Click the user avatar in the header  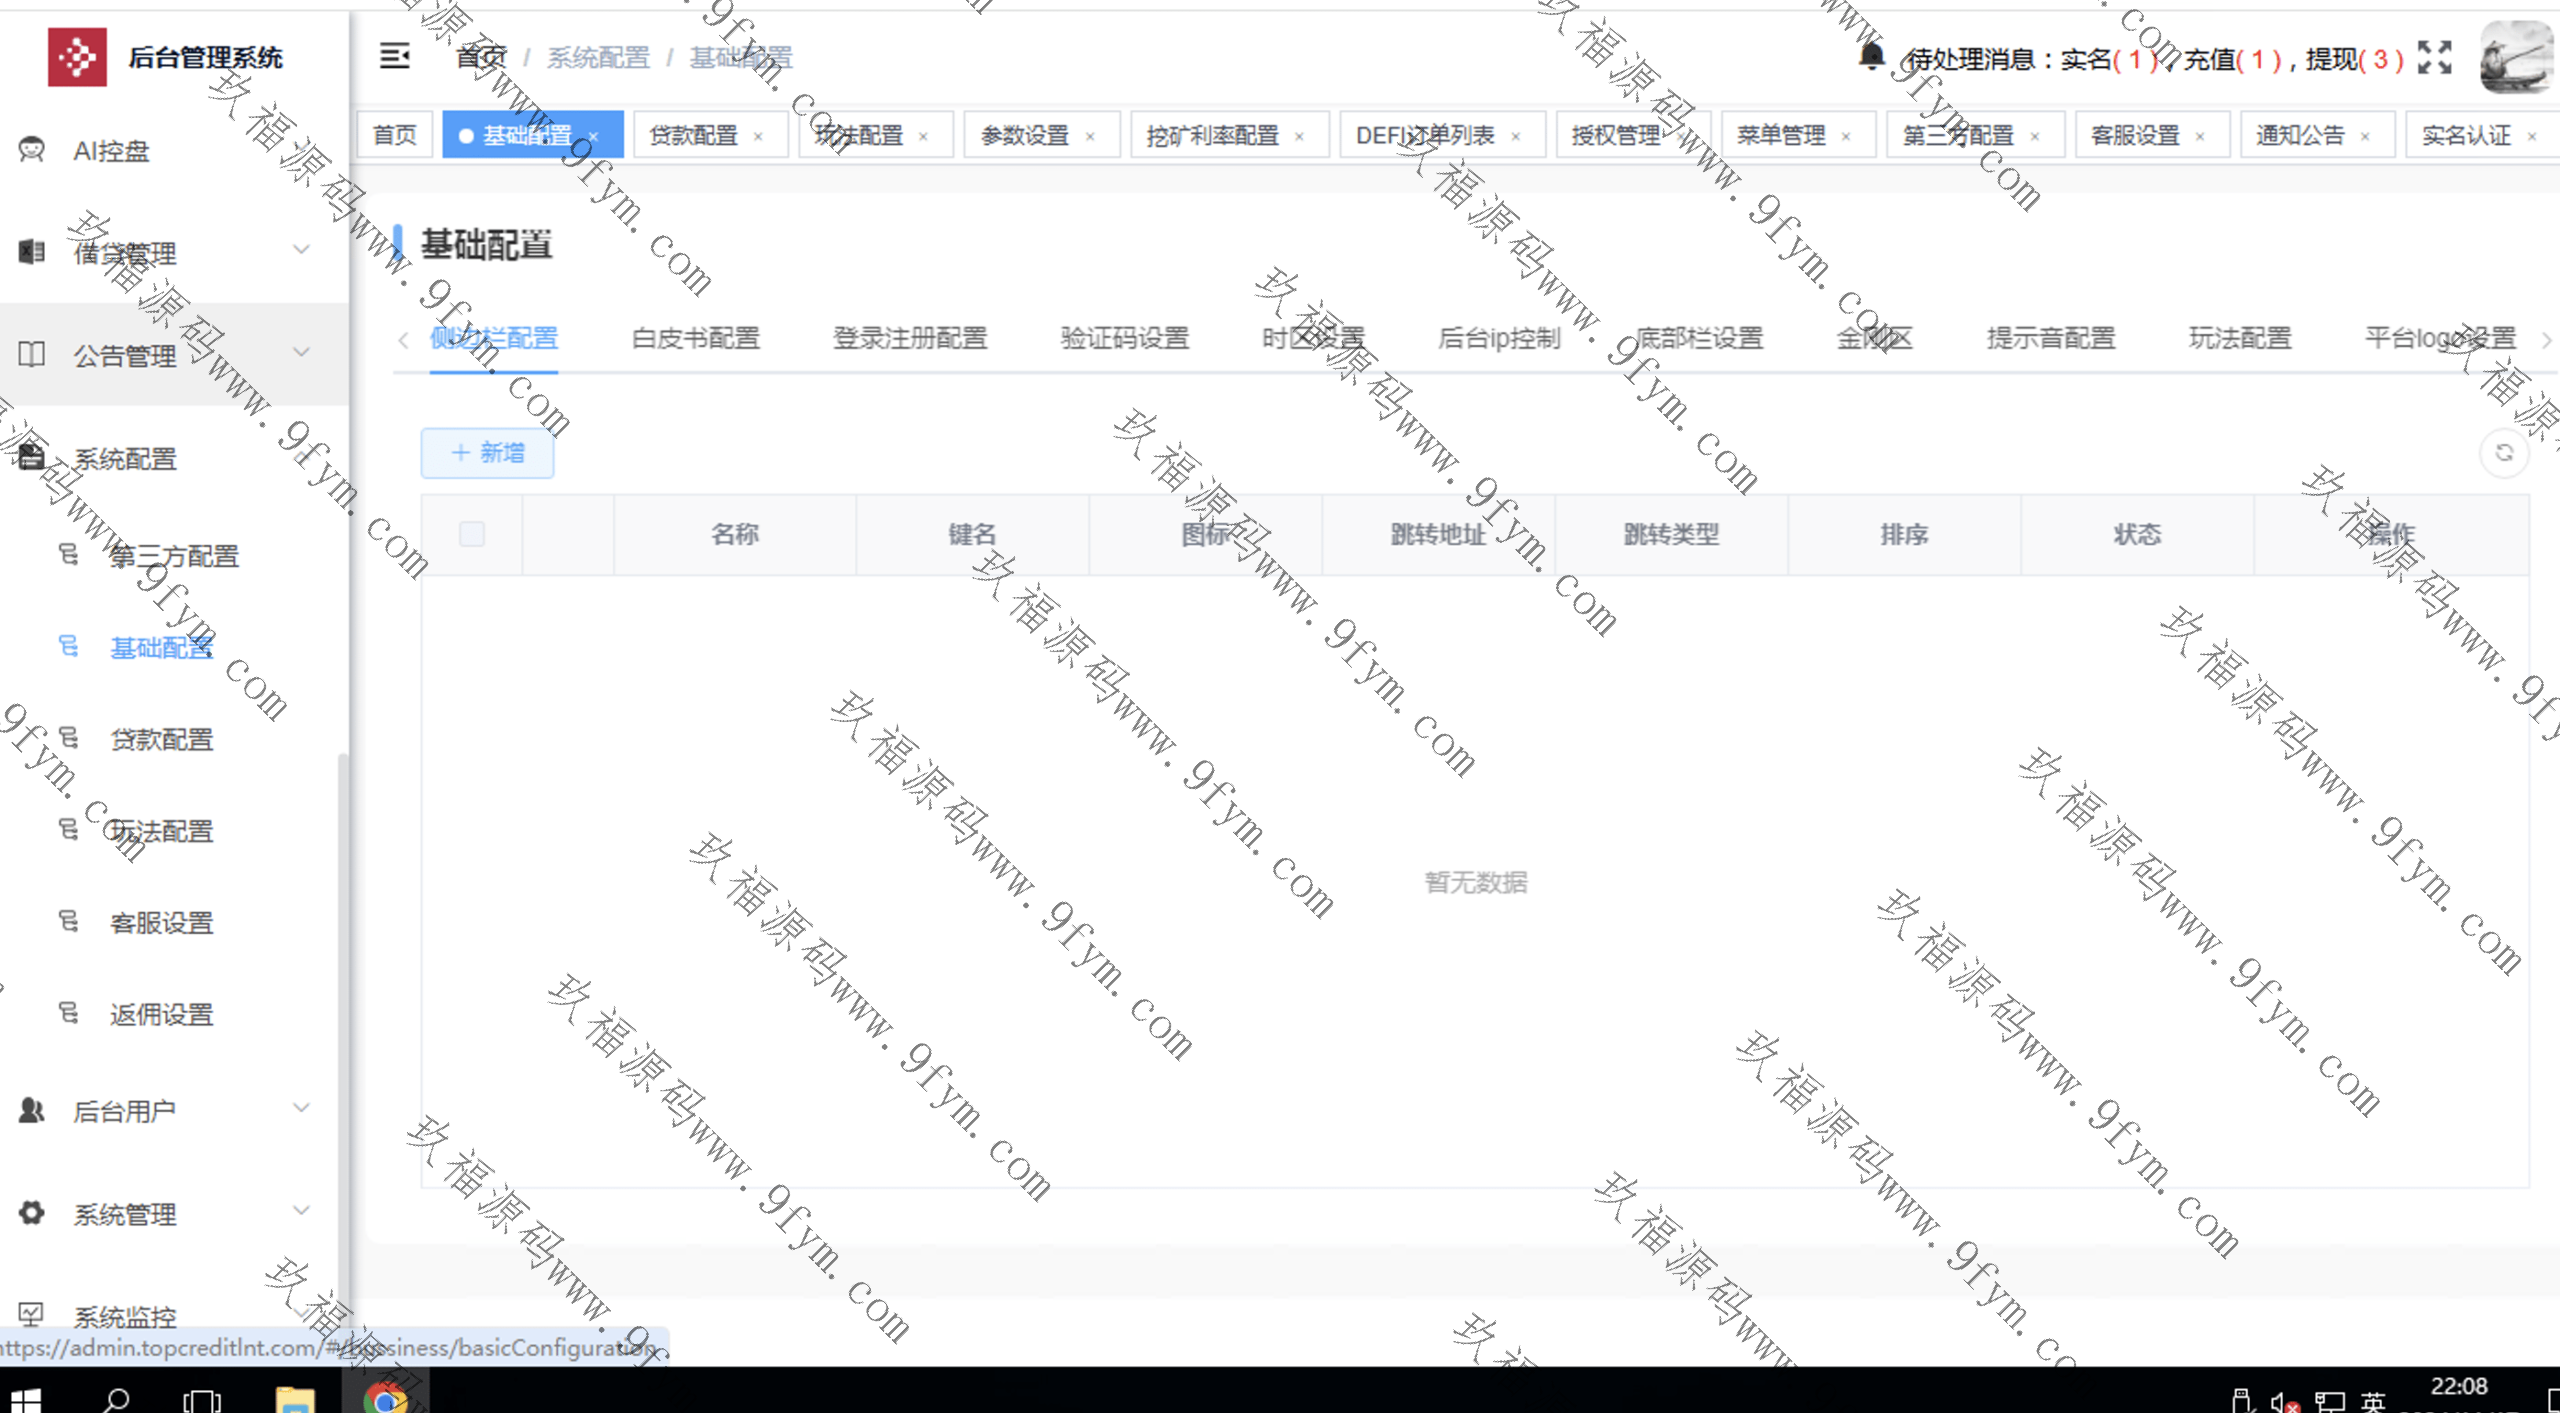click(x=2516, y=58)
